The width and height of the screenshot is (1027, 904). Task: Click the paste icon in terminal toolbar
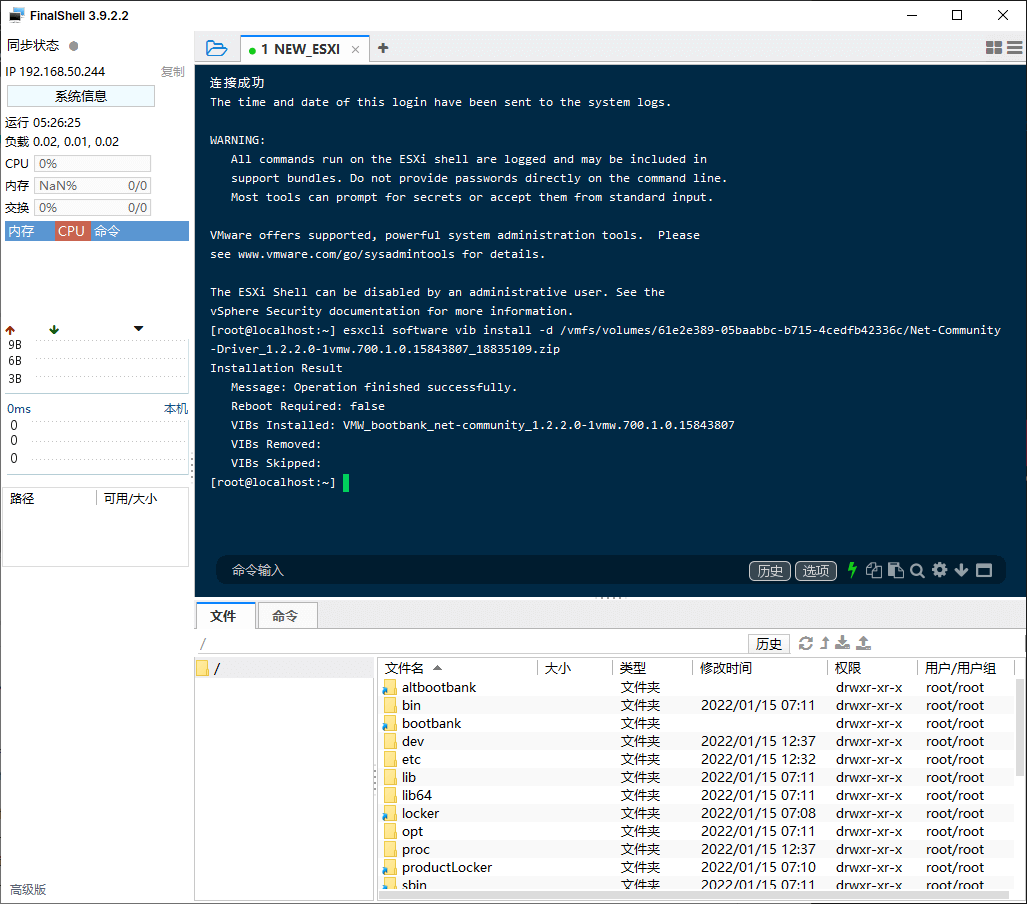895,570
